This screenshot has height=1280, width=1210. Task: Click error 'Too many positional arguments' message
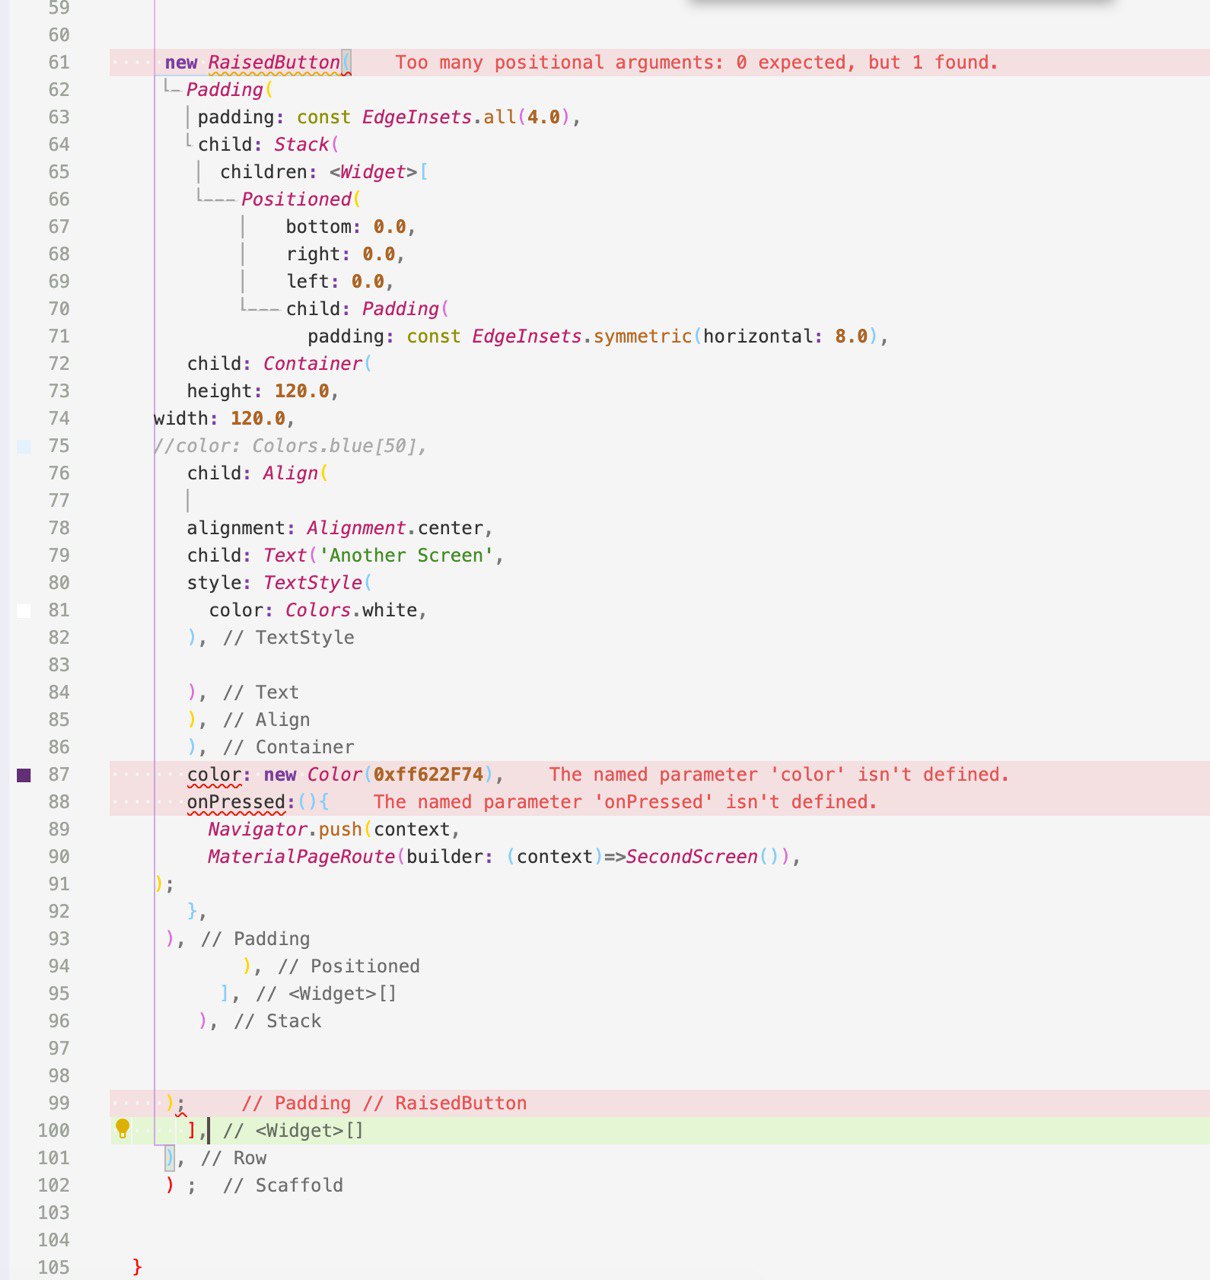(696, 62)
